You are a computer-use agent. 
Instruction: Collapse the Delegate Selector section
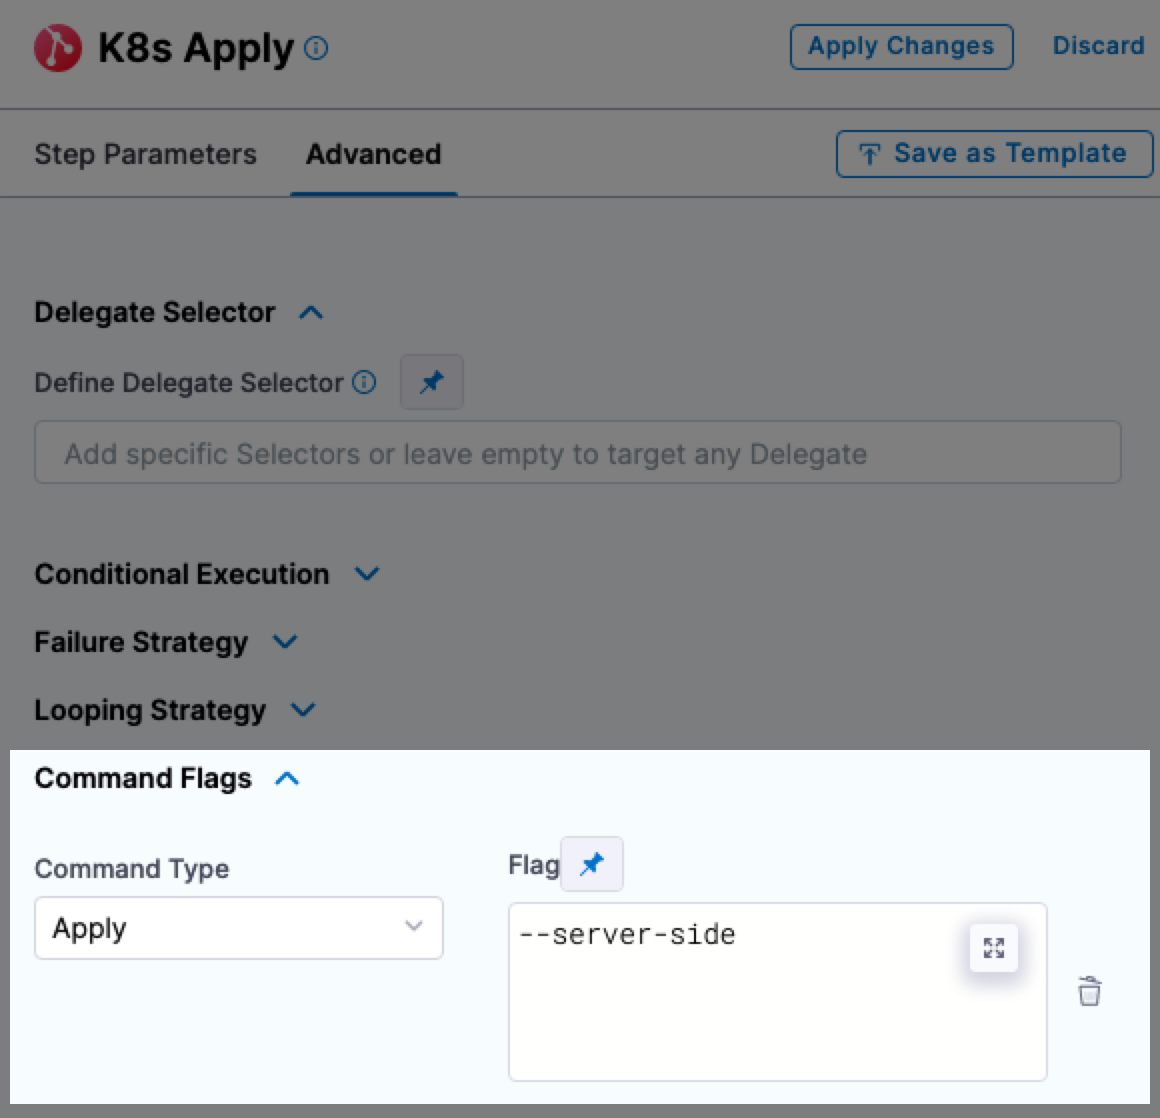(311, 313)
